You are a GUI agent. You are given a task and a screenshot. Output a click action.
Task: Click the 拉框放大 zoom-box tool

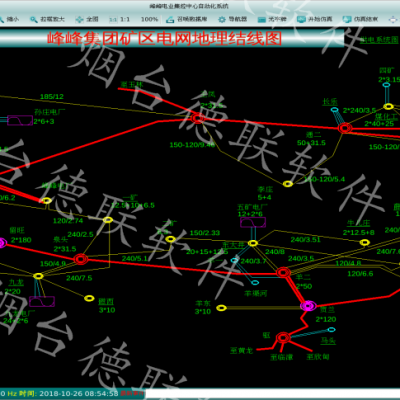click(47, 19)
